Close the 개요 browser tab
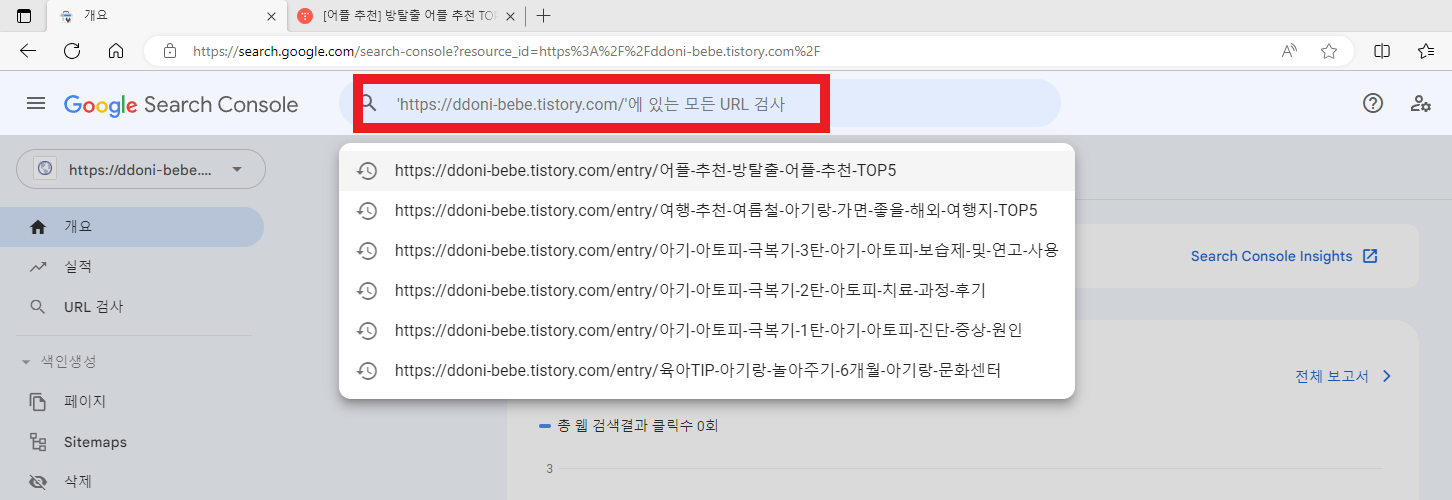 point(271,16)
